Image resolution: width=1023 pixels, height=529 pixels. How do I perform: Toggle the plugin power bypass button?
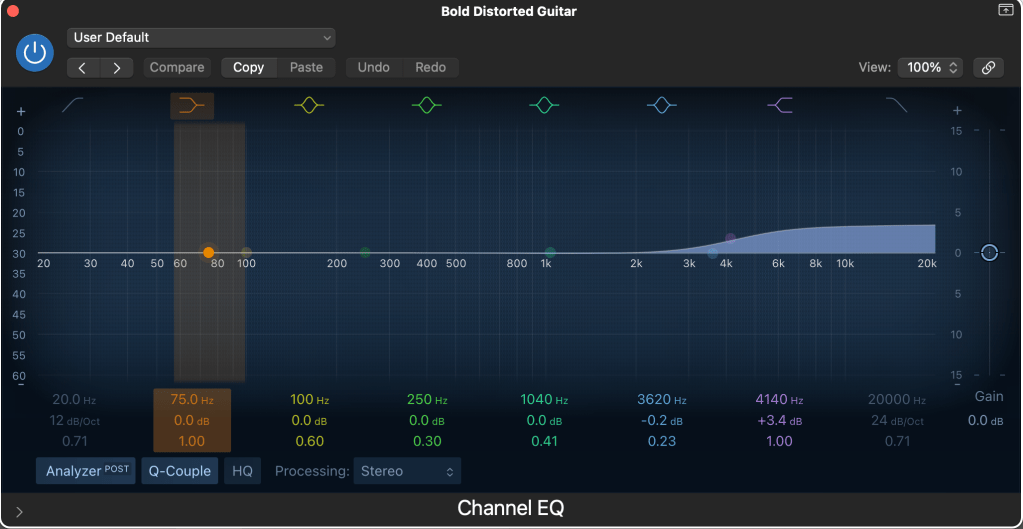click(35, 53)
